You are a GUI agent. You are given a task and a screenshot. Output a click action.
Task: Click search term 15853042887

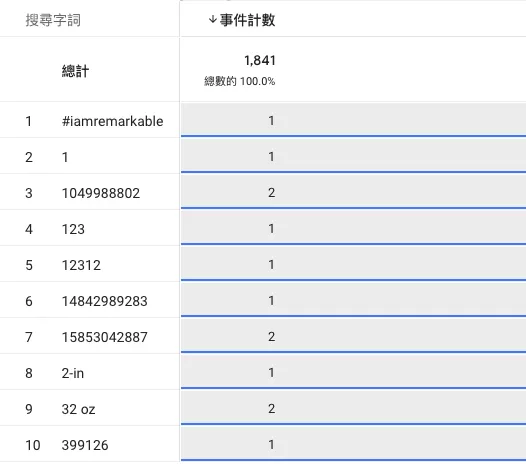[x=105, y=337]
